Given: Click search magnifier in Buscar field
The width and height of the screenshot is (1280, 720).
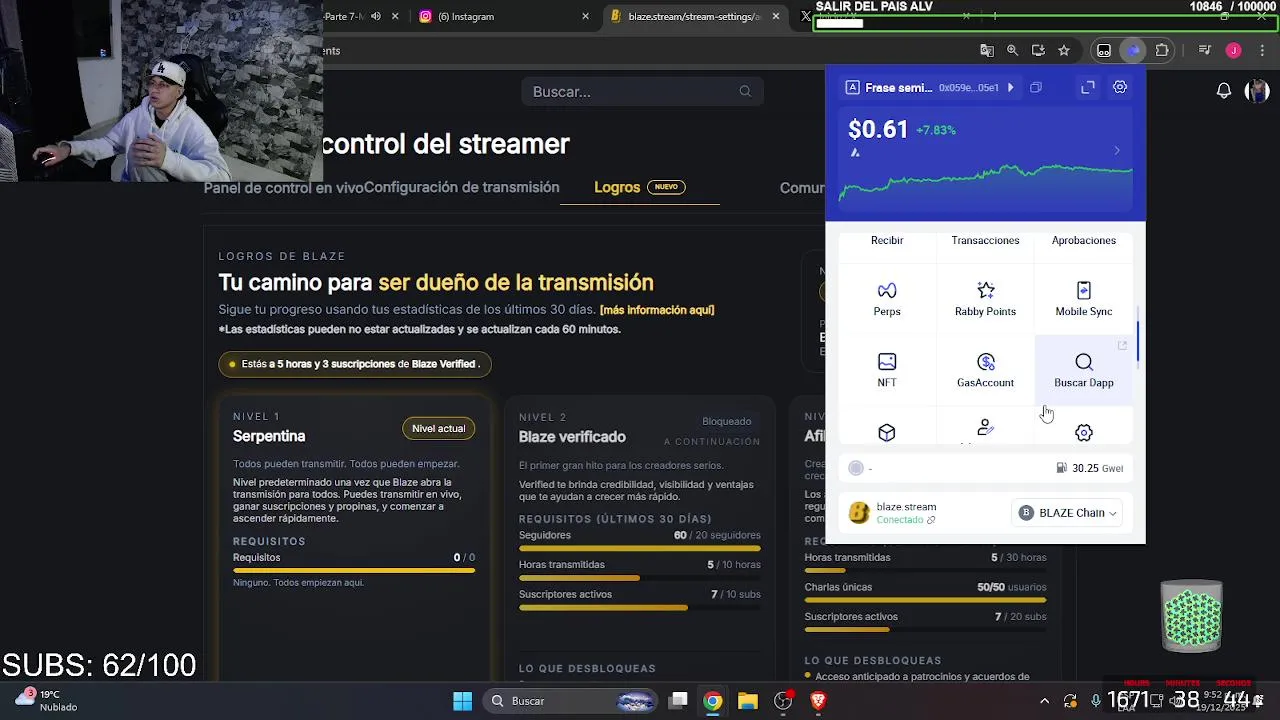Looking at the screenshot, I should (745, 91).
